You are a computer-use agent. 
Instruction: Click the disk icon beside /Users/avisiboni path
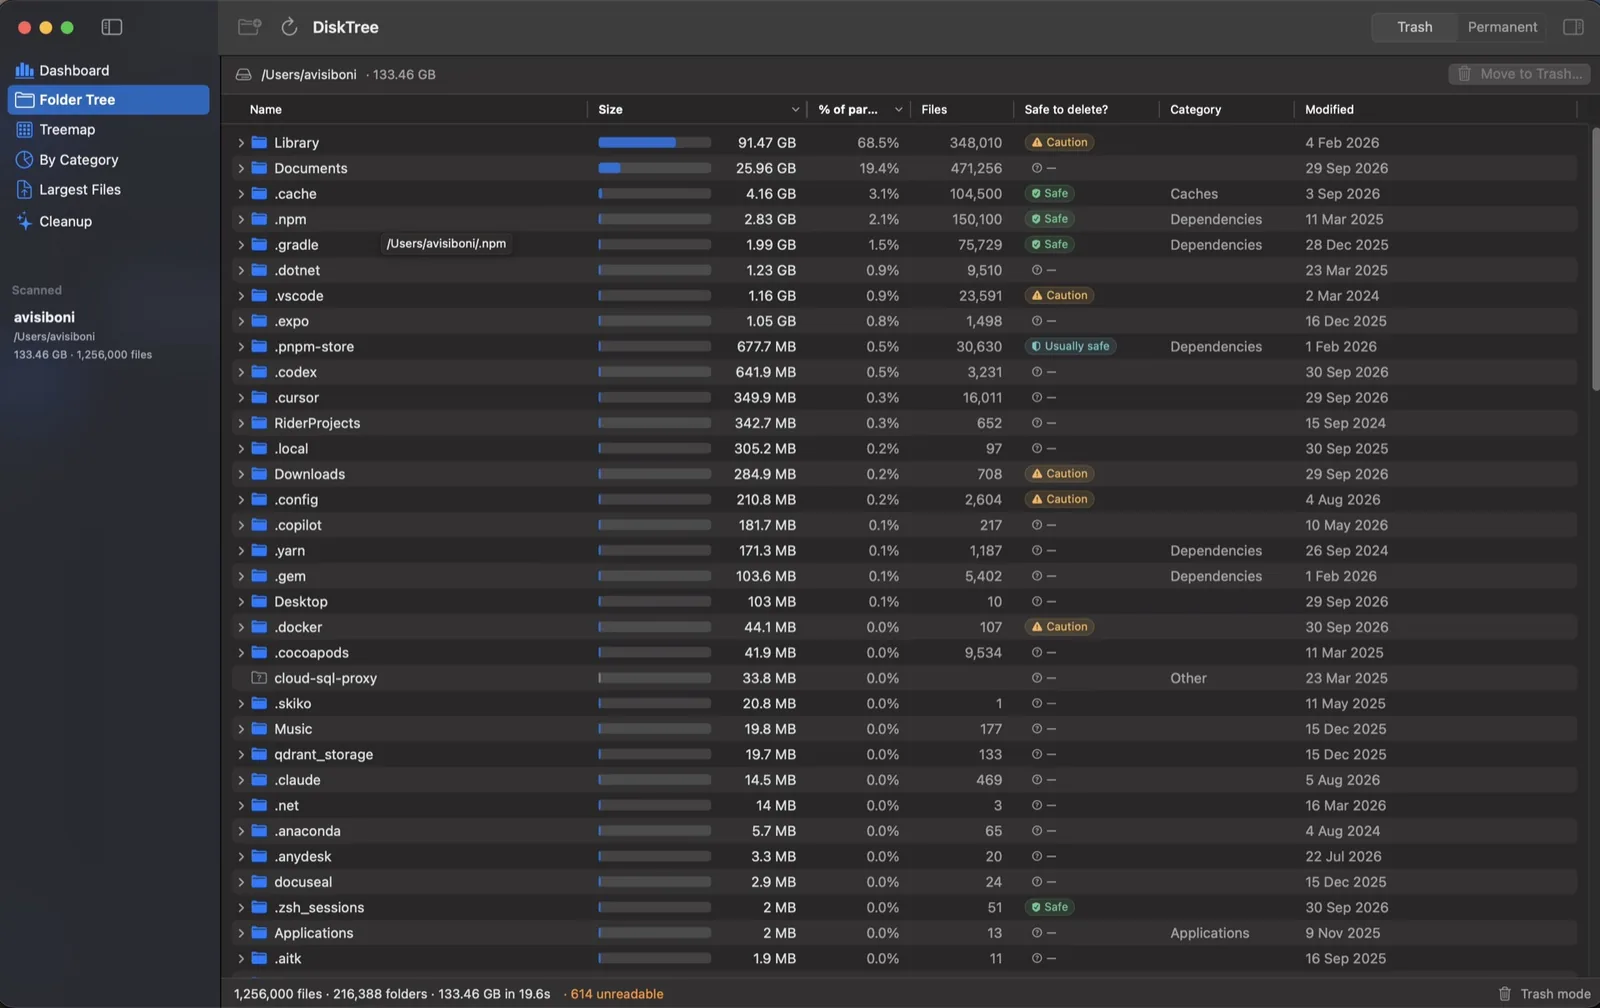243,74
